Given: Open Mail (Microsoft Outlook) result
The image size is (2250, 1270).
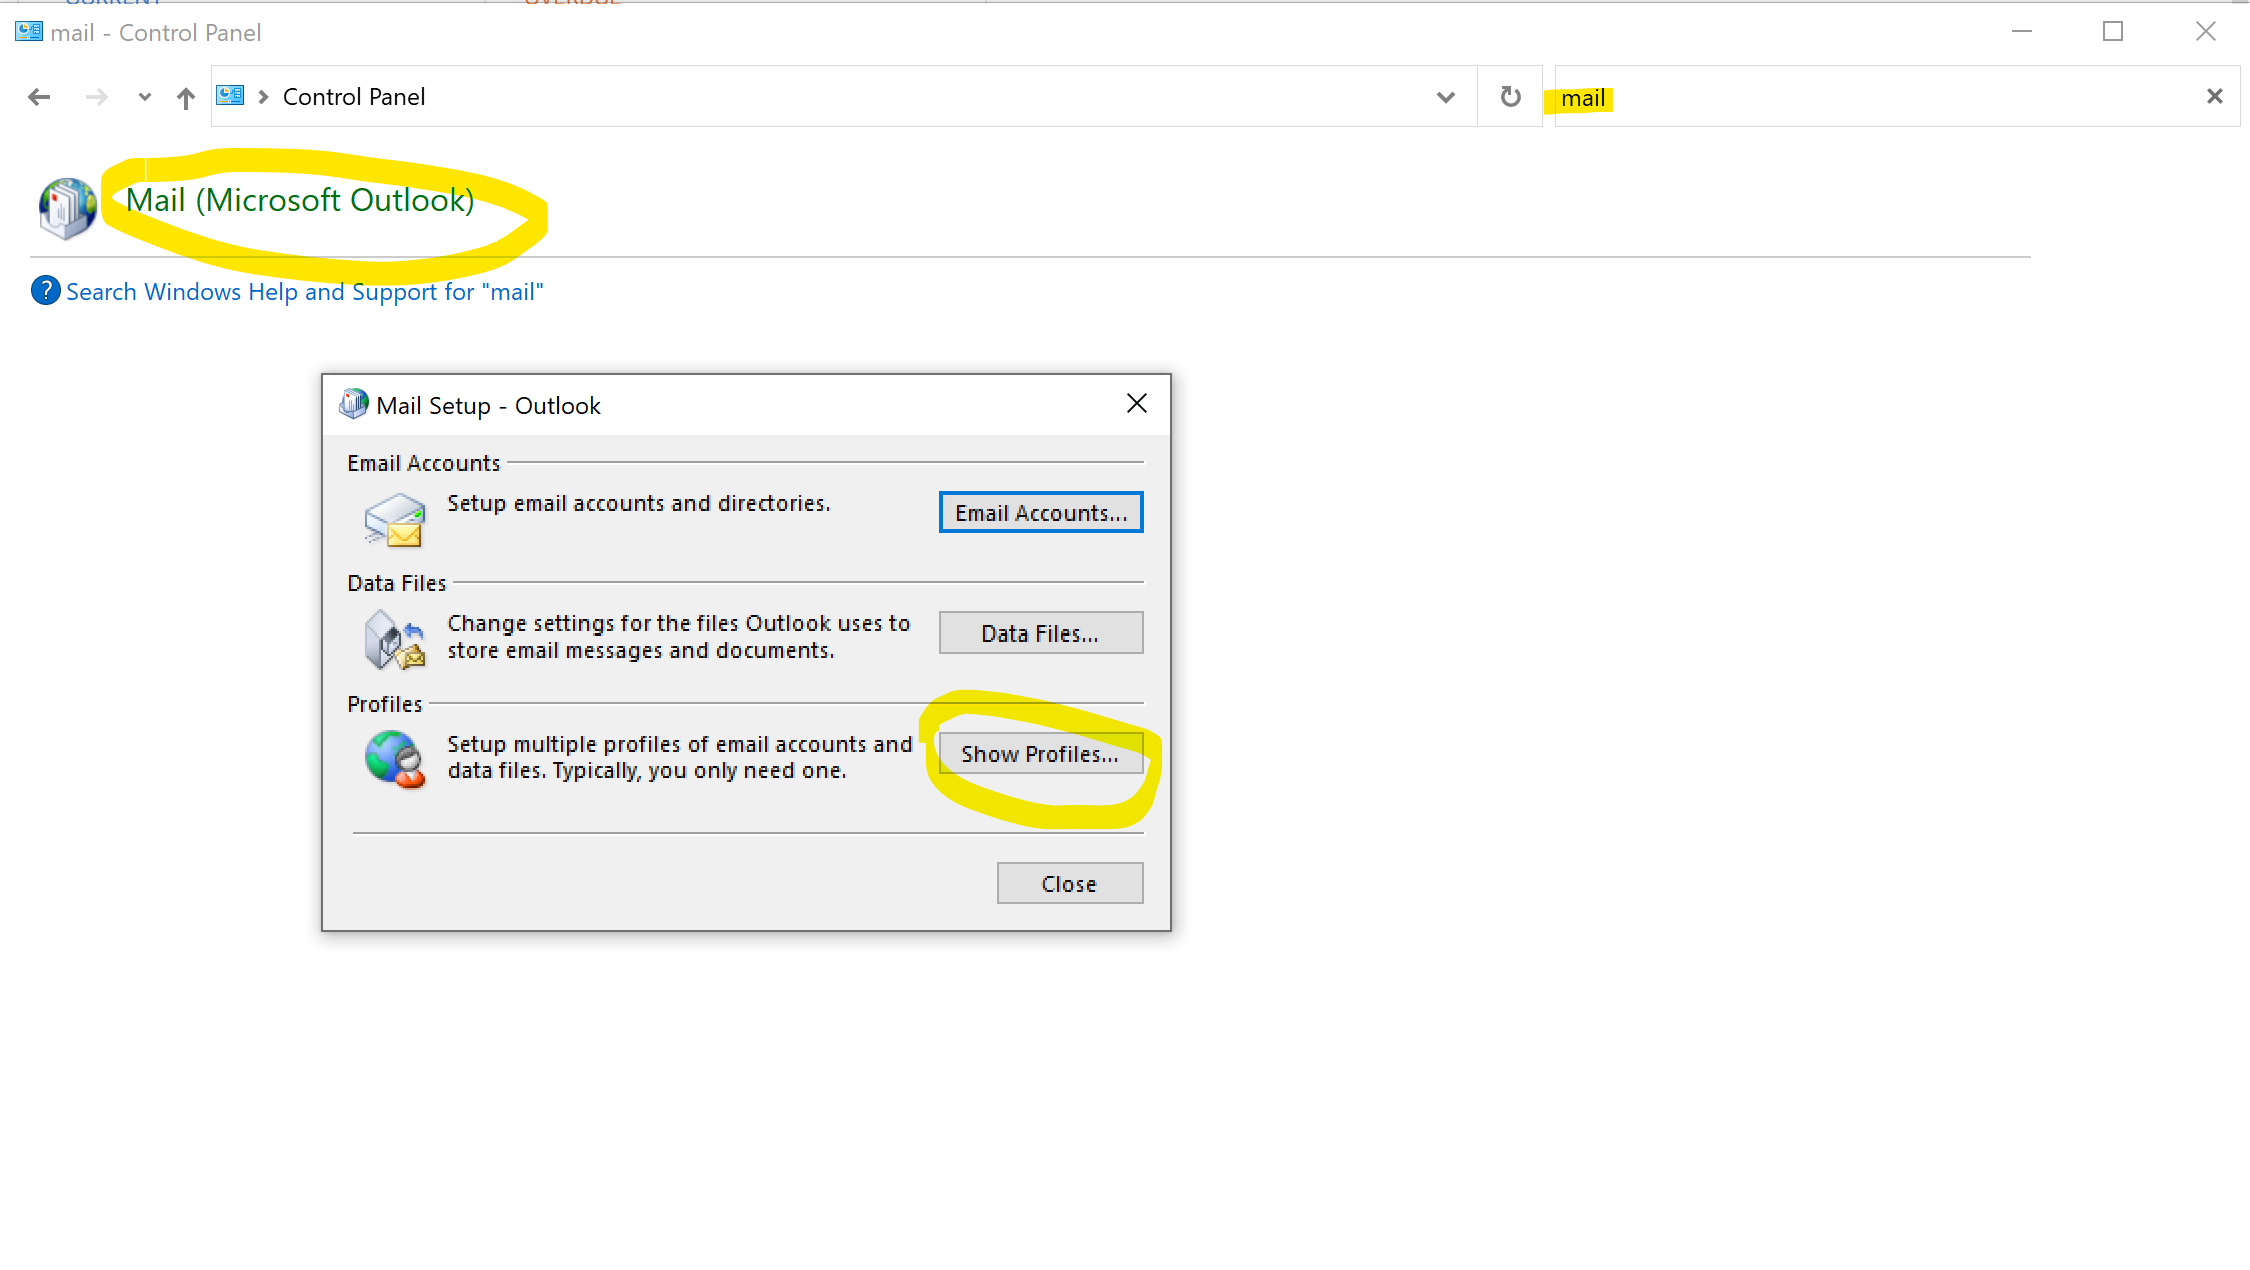Looking at the screenshot, I should 300,200.
